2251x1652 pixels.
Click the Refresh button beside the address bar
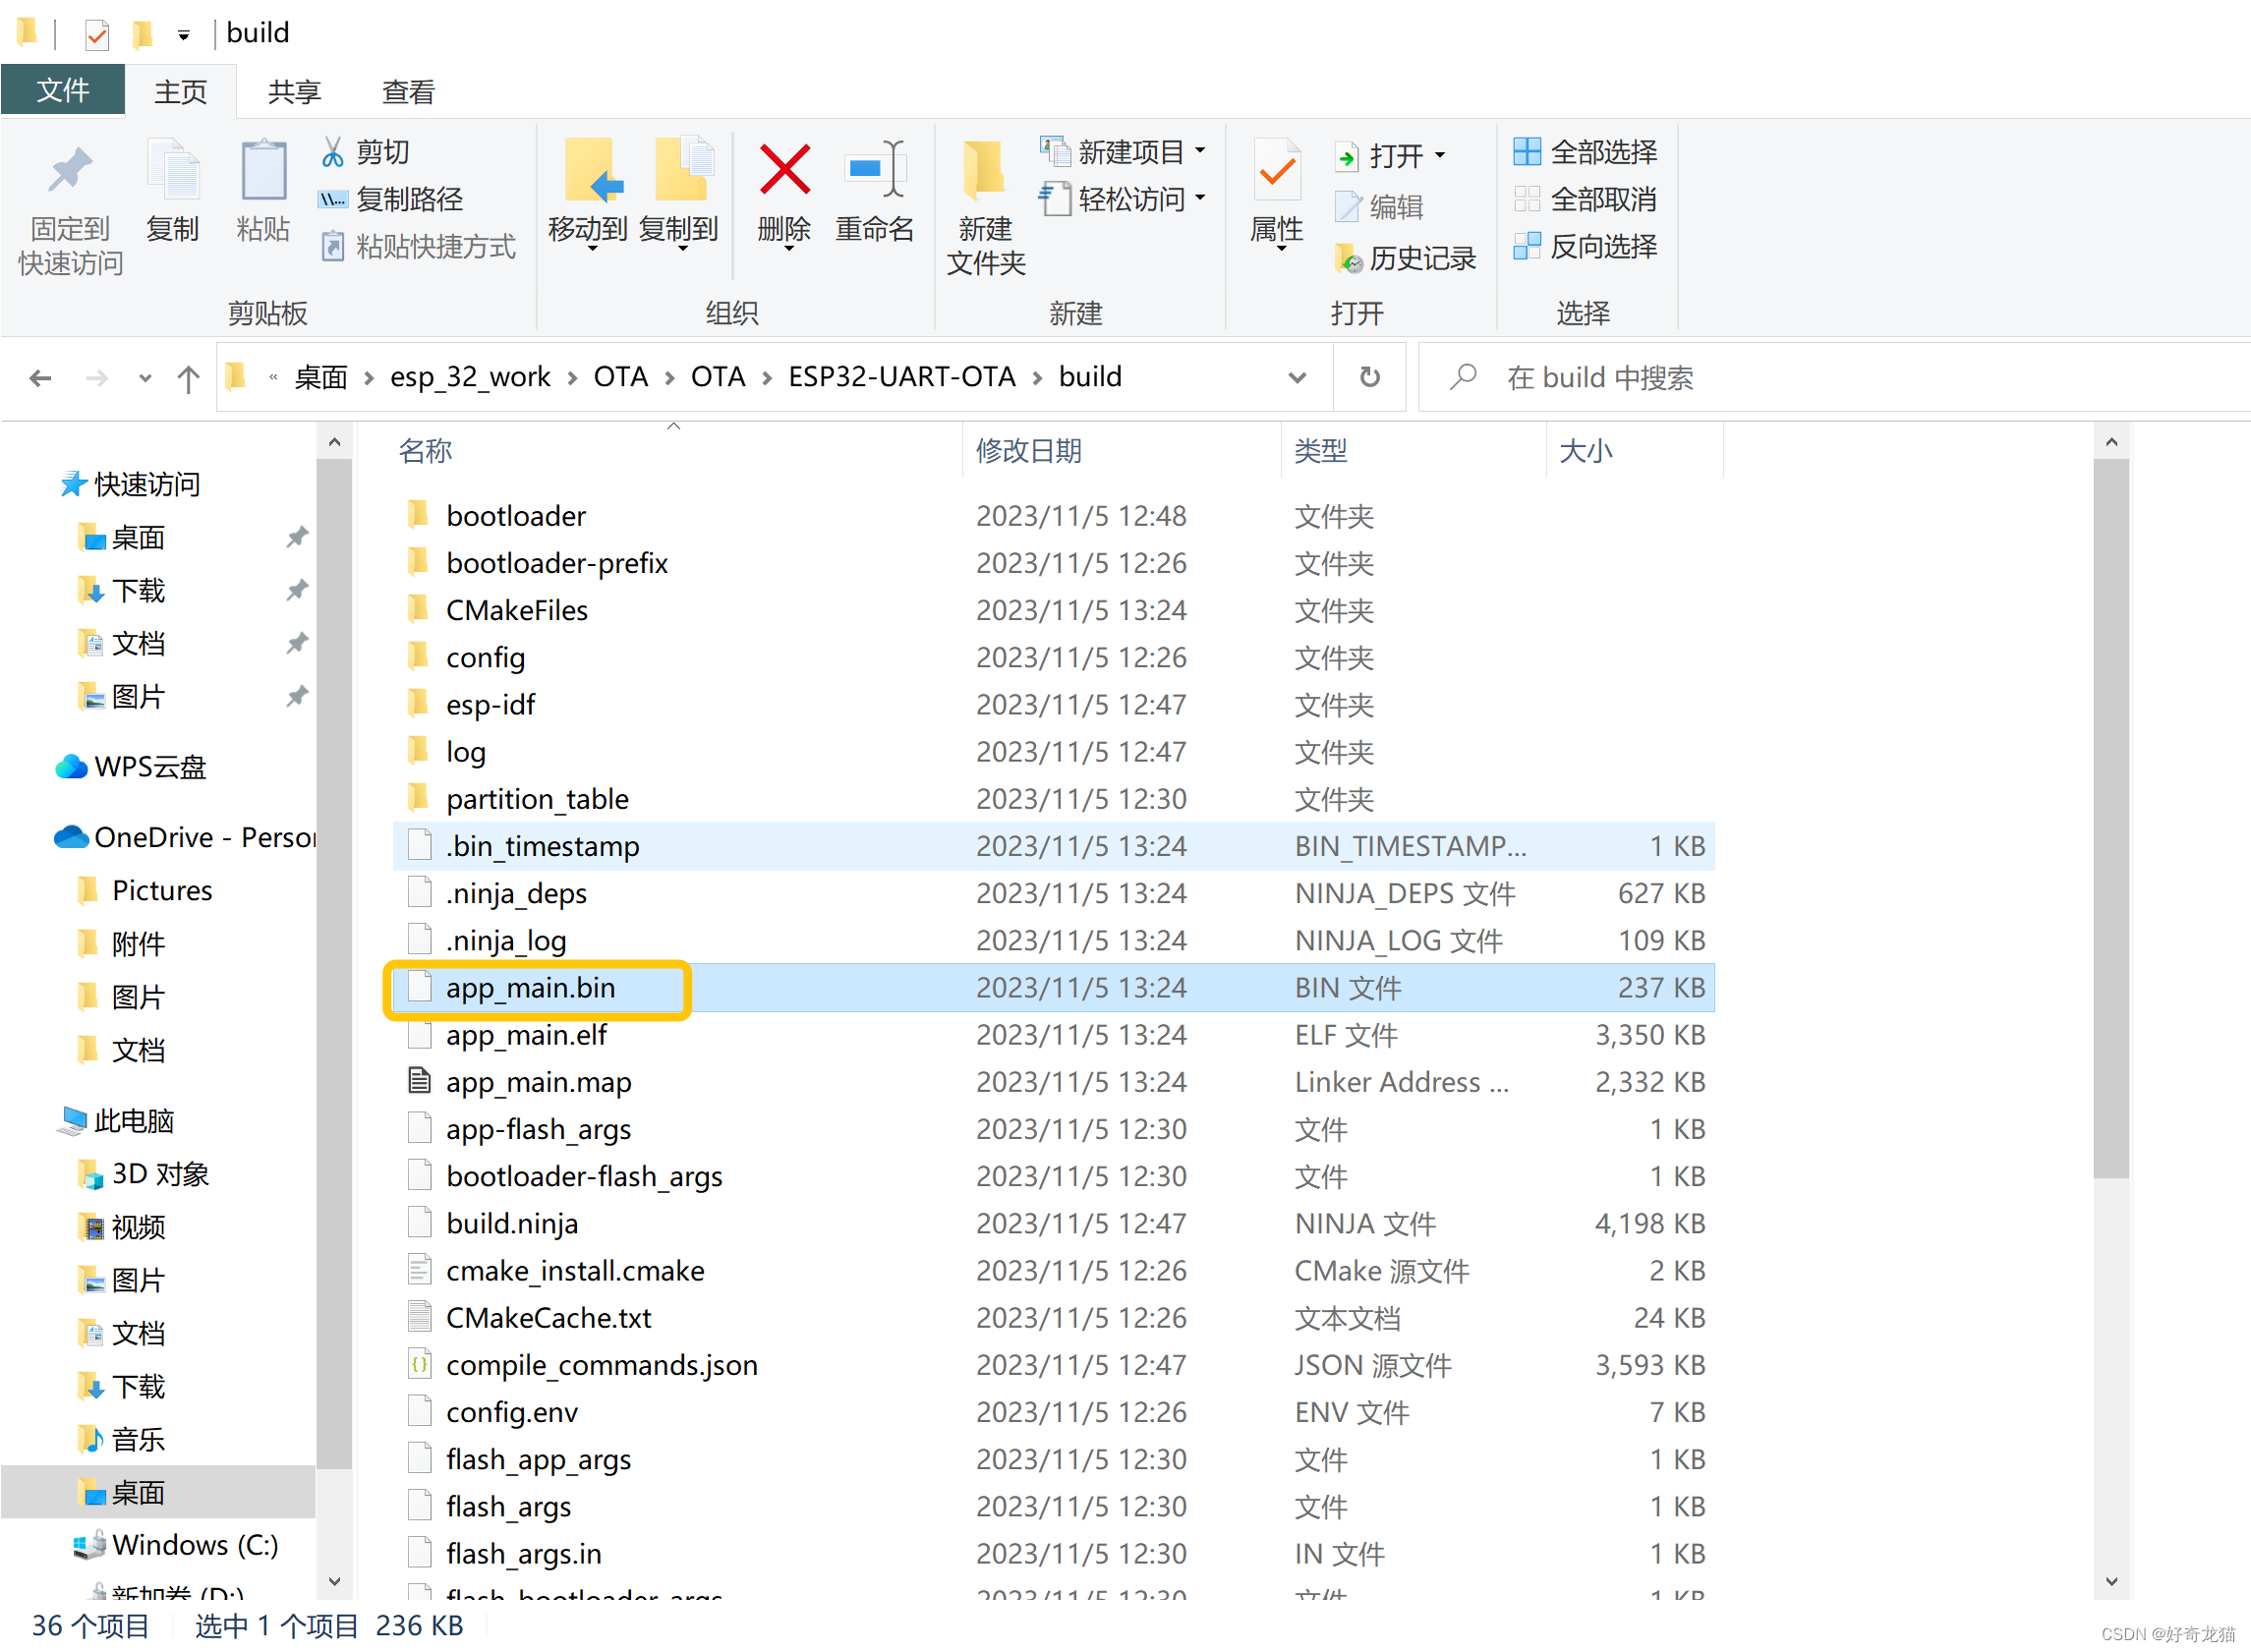pos(1370,377)
